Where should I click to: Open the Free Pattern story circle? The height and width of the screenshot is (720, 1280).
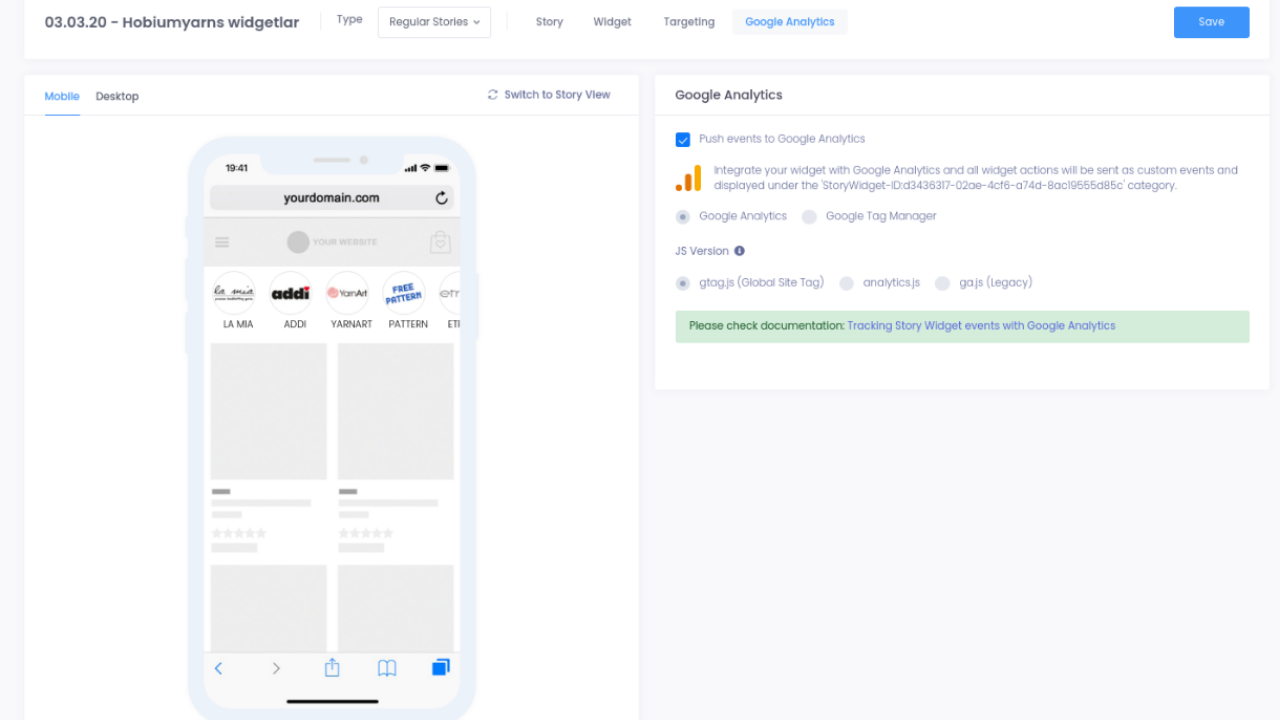404,293
